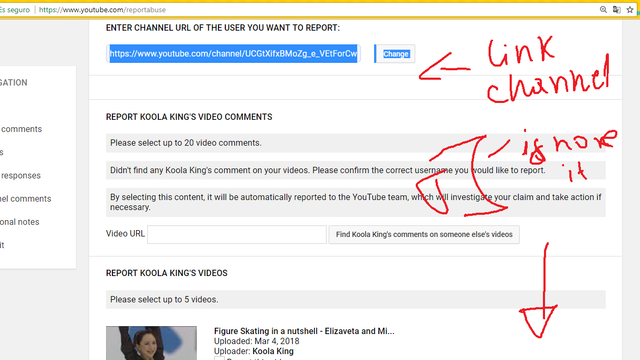Viewport: 640px width, 360px height.
Task: Click 'Please select up to 20 video comments.' text
Action: 186,143
